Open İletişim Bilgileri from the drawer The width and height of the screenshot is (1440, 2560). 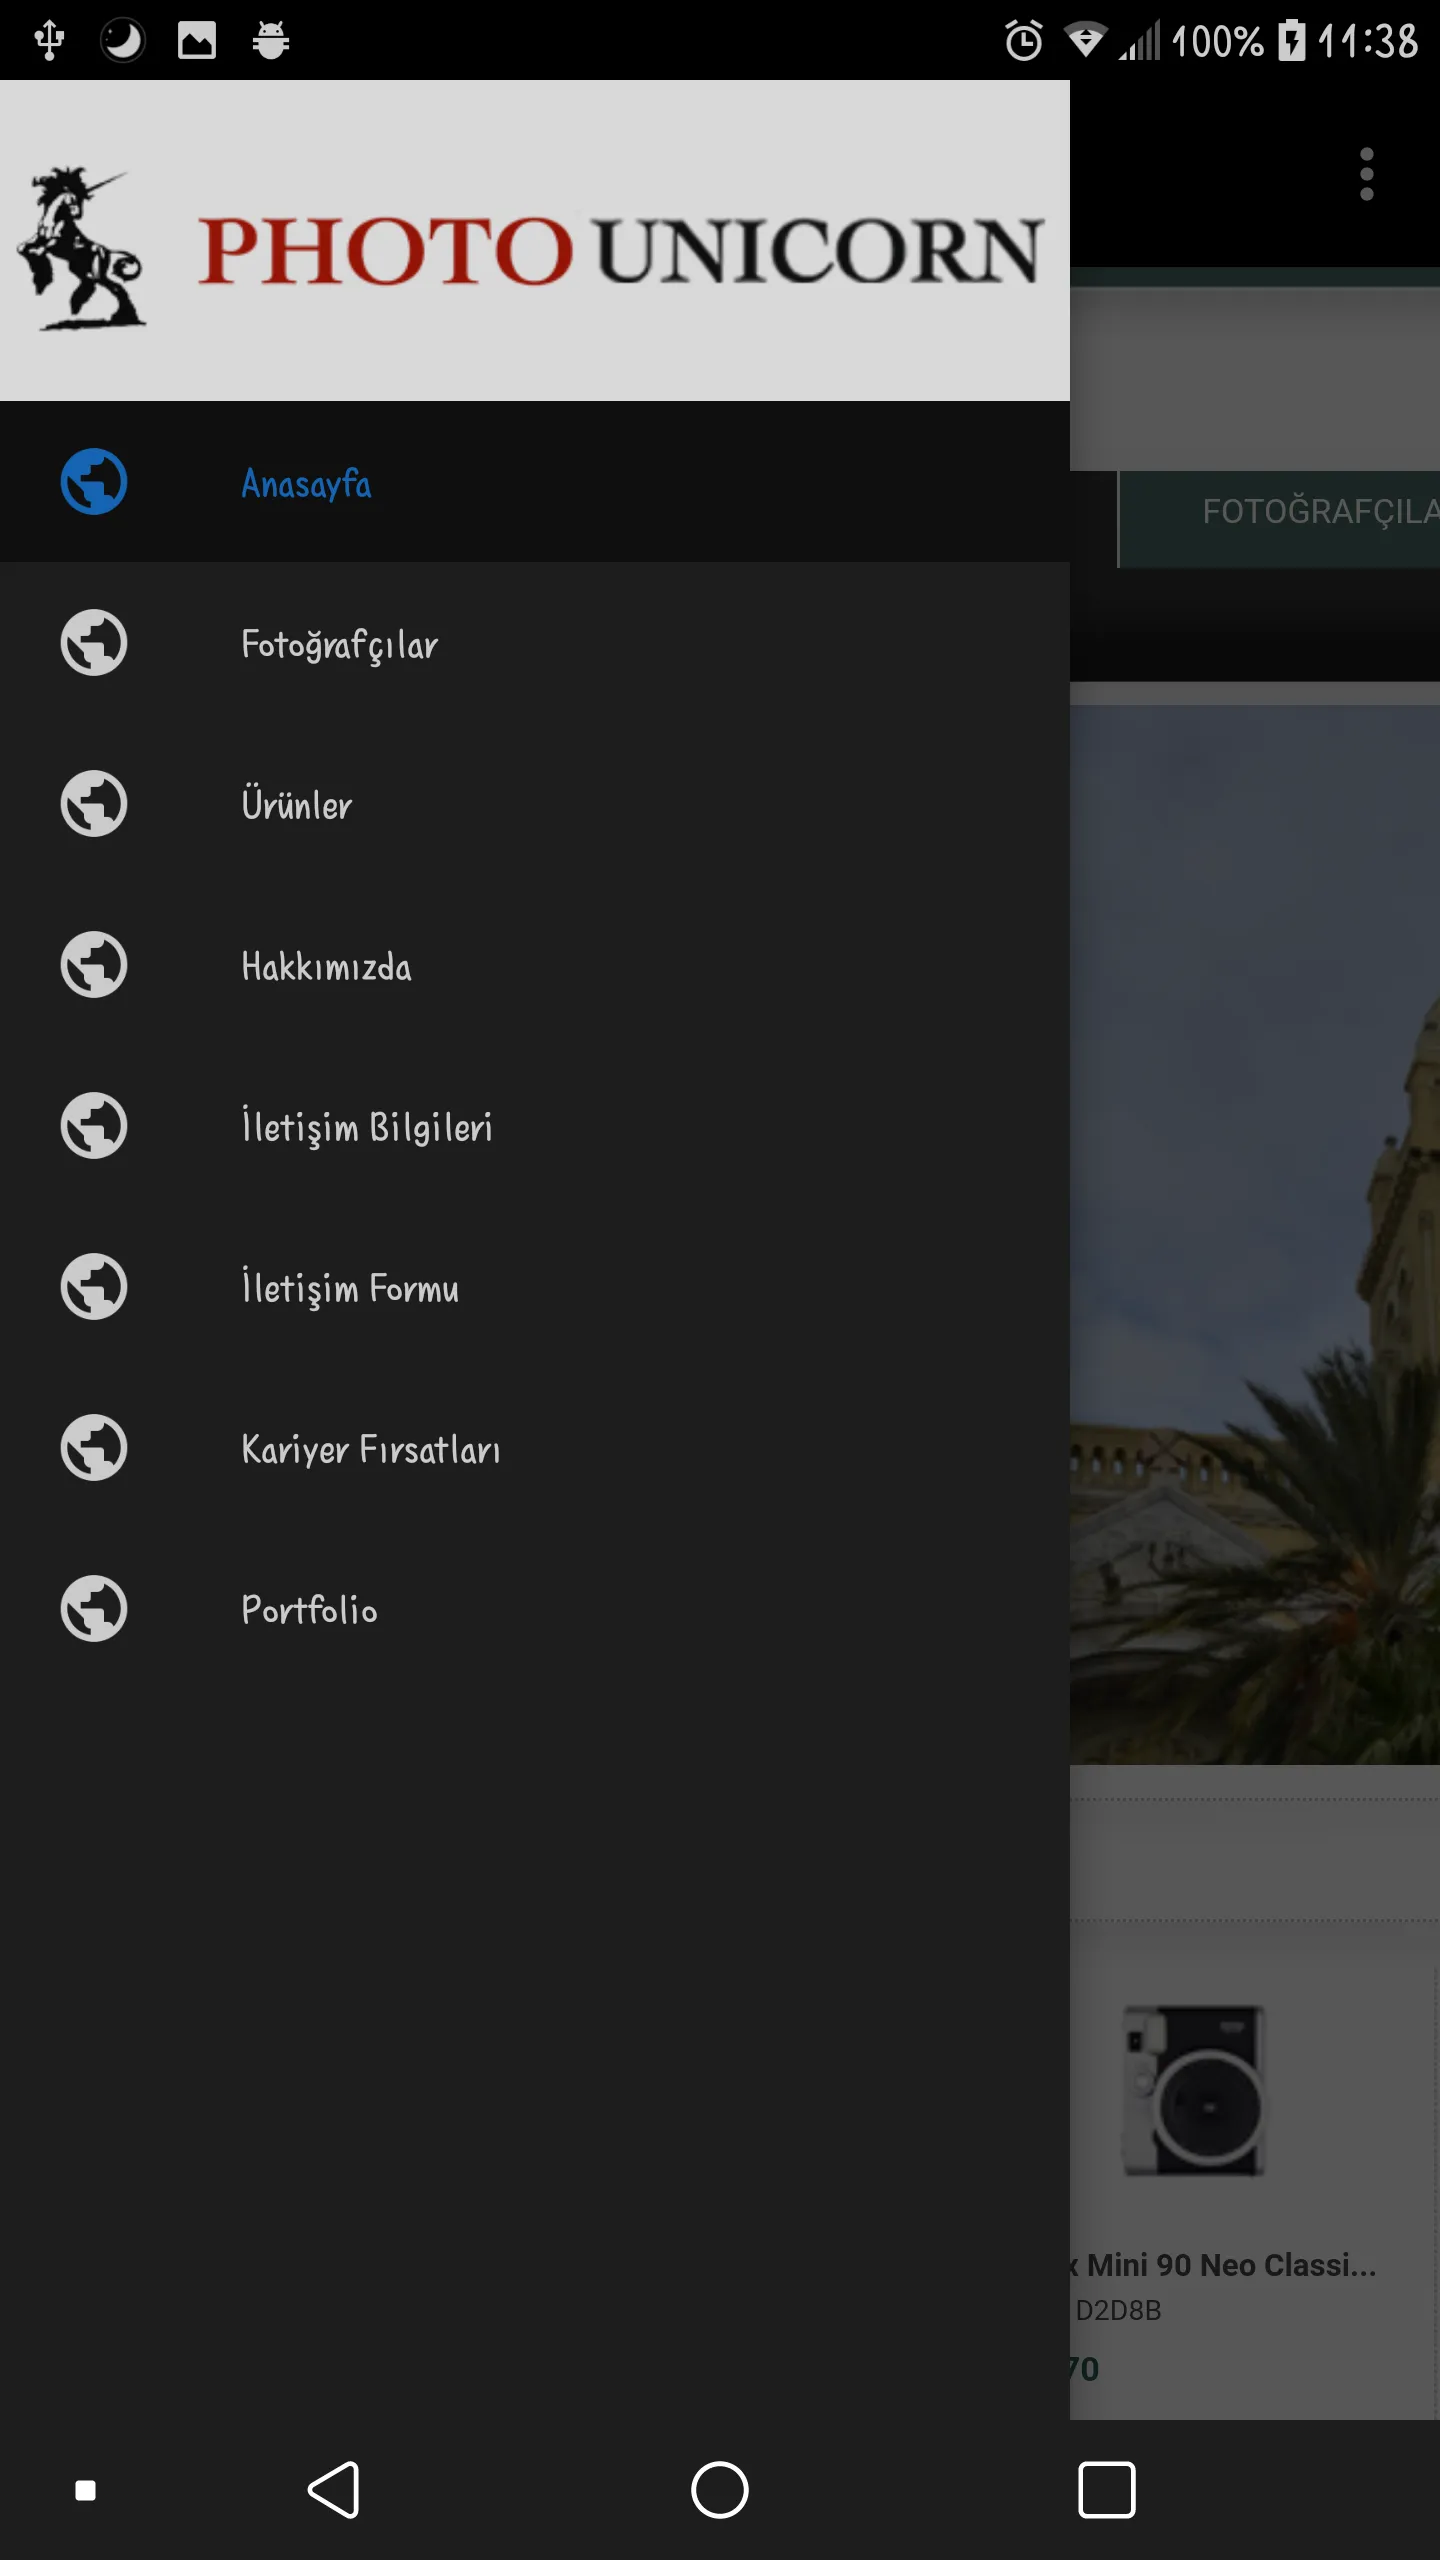(535, 1126)
